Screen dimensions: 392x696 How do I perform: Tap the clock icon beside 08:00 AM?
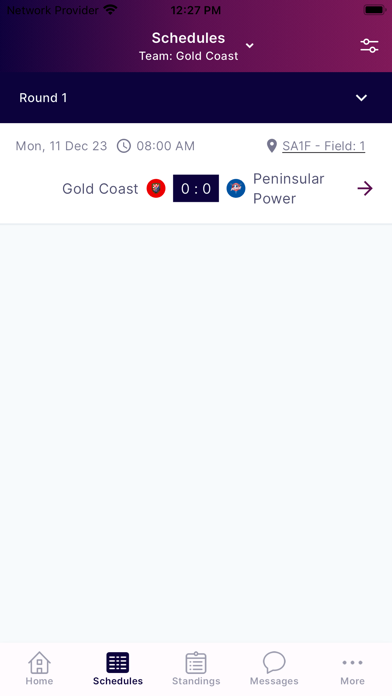click(x=124, y=146)
